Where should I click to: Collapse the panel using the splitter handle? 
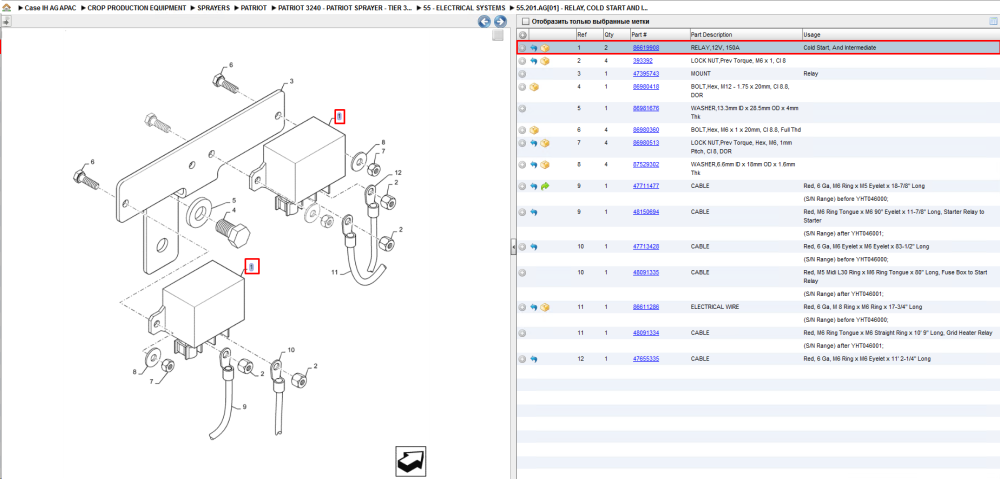pos(513,247)
